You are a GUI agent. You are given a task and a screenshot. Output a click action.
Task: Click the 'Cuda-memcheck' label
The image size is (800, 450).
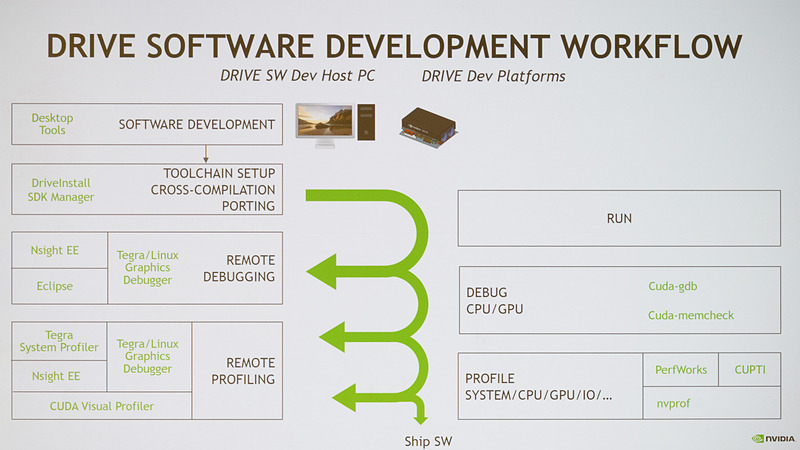point(691,315)
